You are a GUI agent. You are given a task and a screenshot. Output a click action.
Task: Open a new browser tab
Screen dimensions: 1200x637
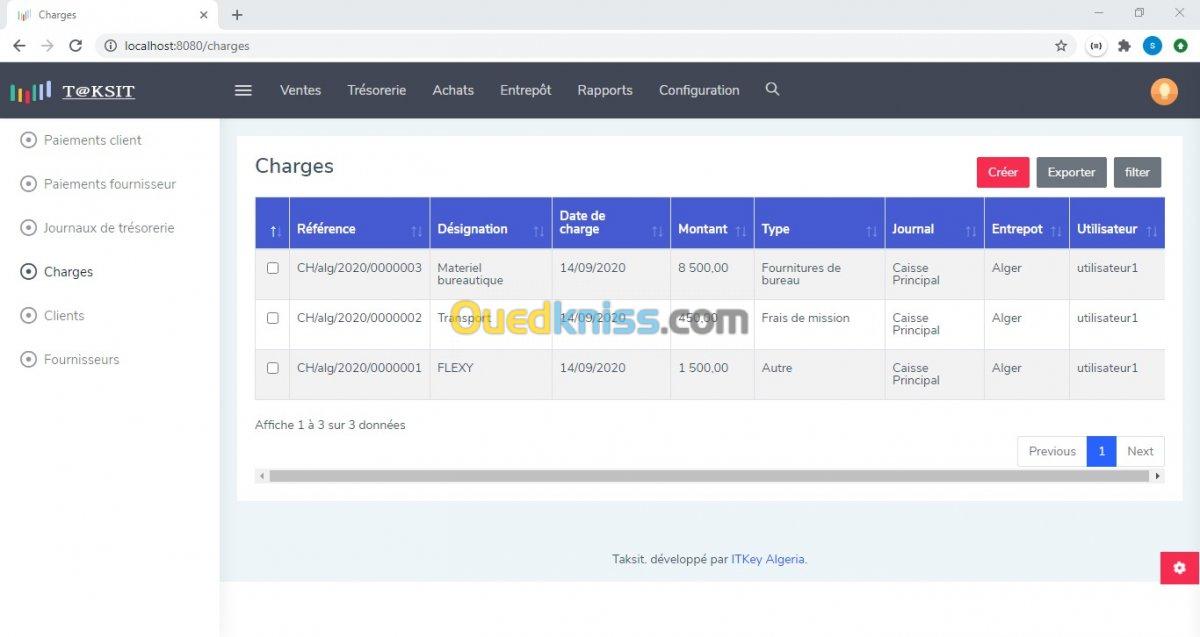[237, 15]
